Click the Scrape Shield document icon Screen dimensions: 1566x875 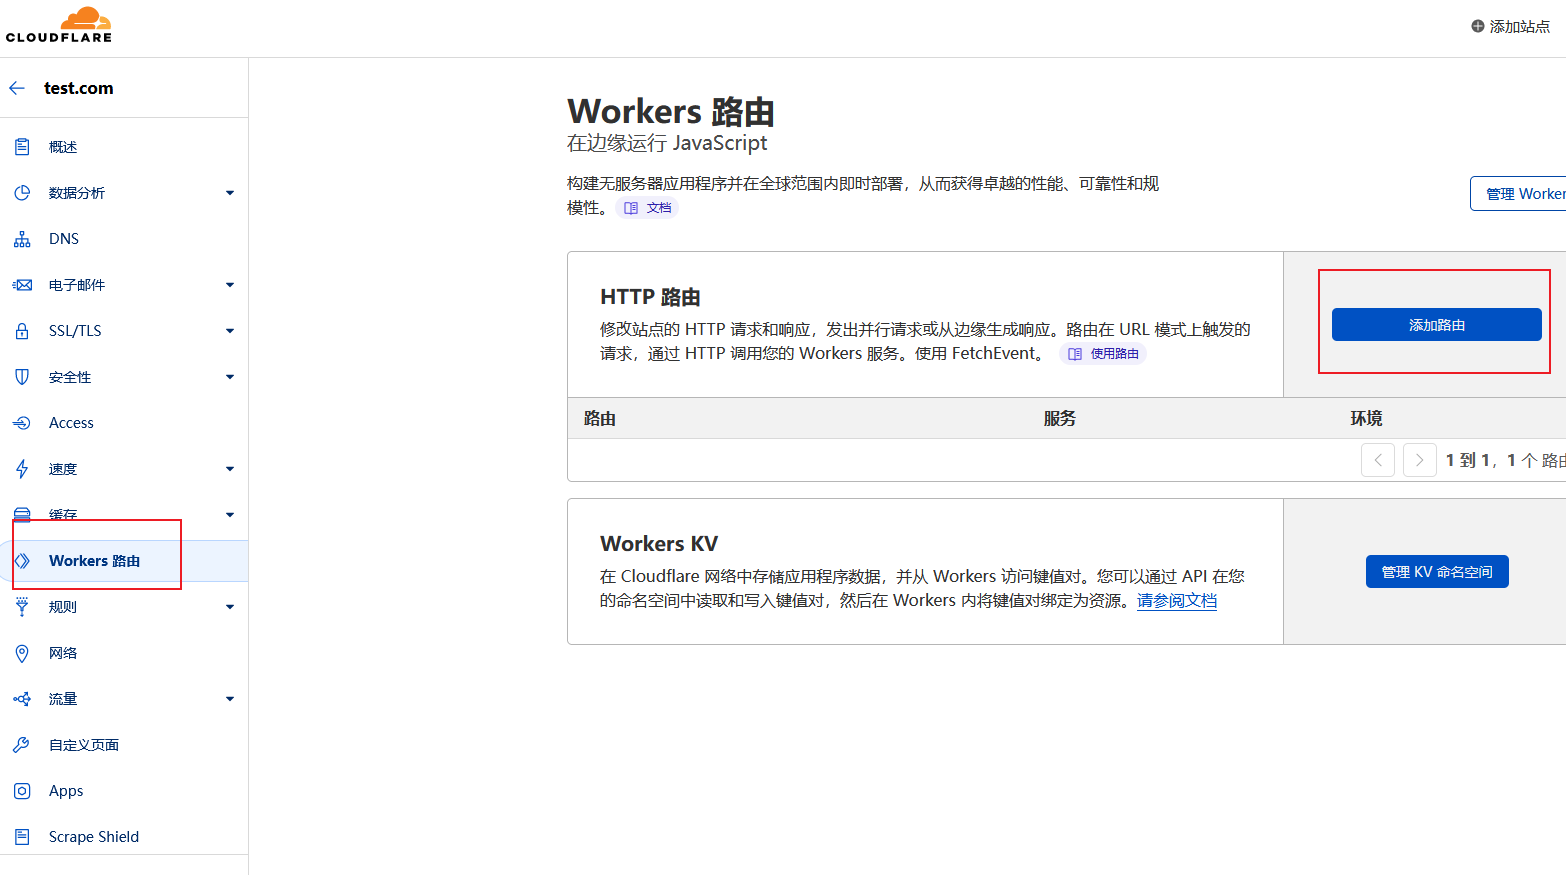(22, 837)
